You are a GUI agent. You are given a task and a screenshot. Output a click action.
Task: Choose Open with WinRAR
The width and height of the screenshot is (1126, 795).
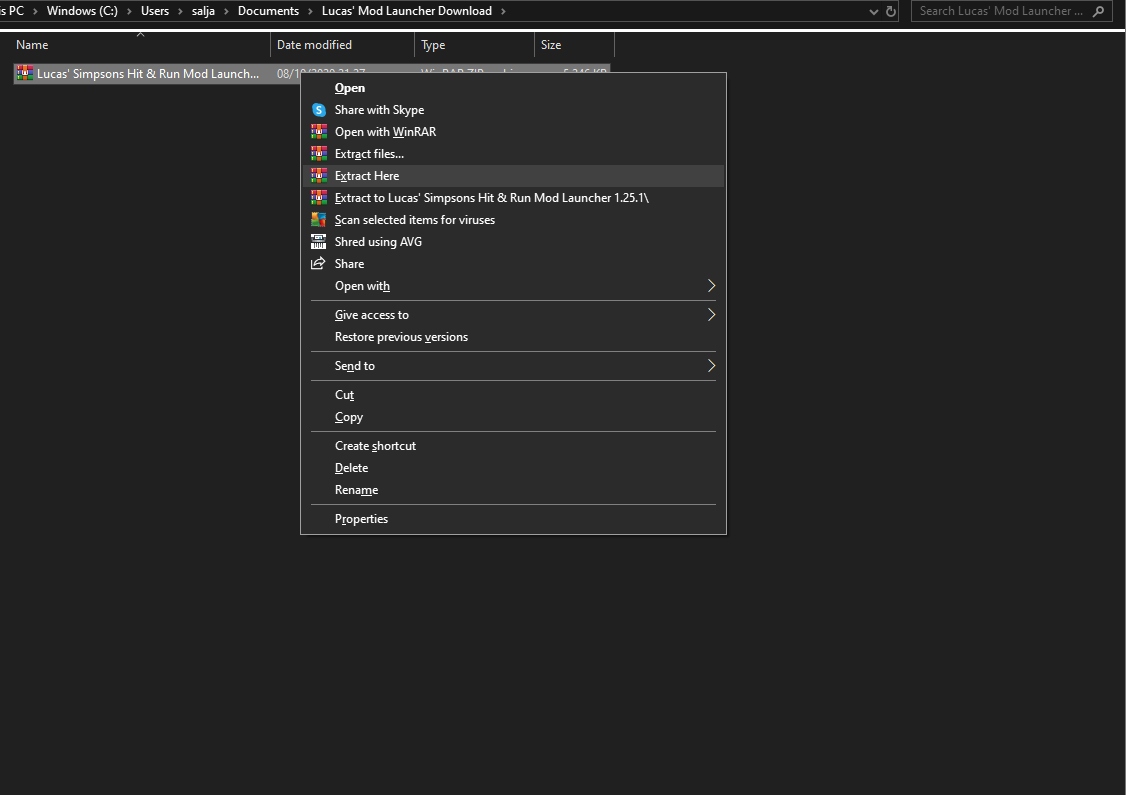pos(513,132)
